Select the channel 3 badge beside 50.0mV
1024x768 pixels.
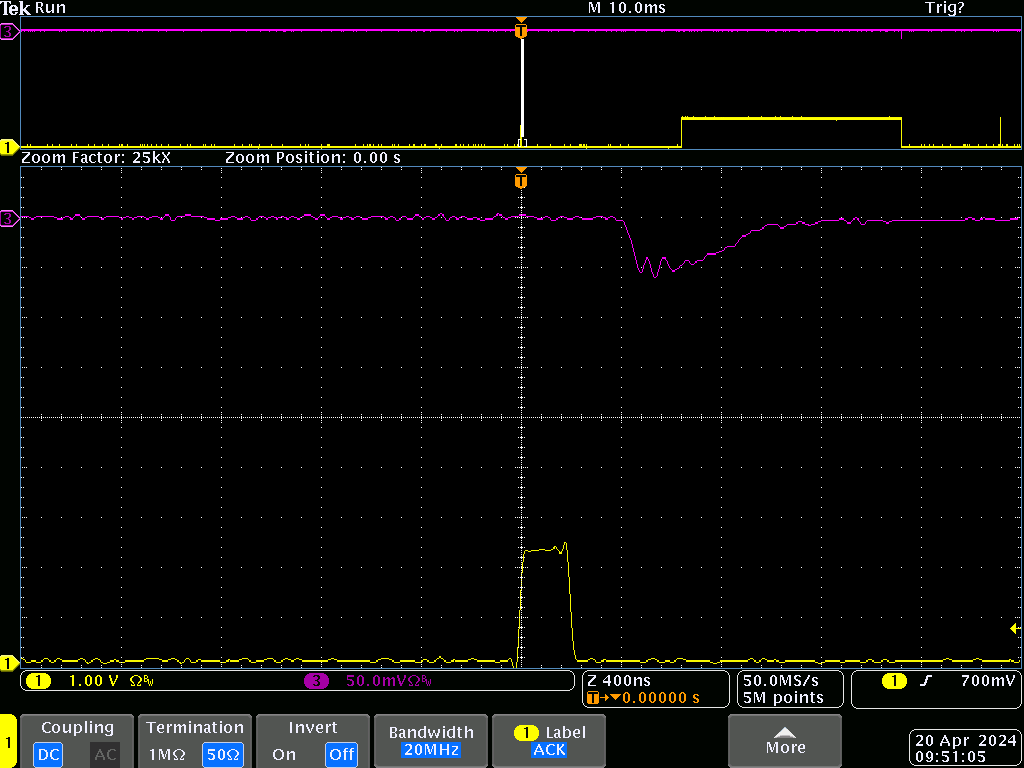click(x=317, y=681)
